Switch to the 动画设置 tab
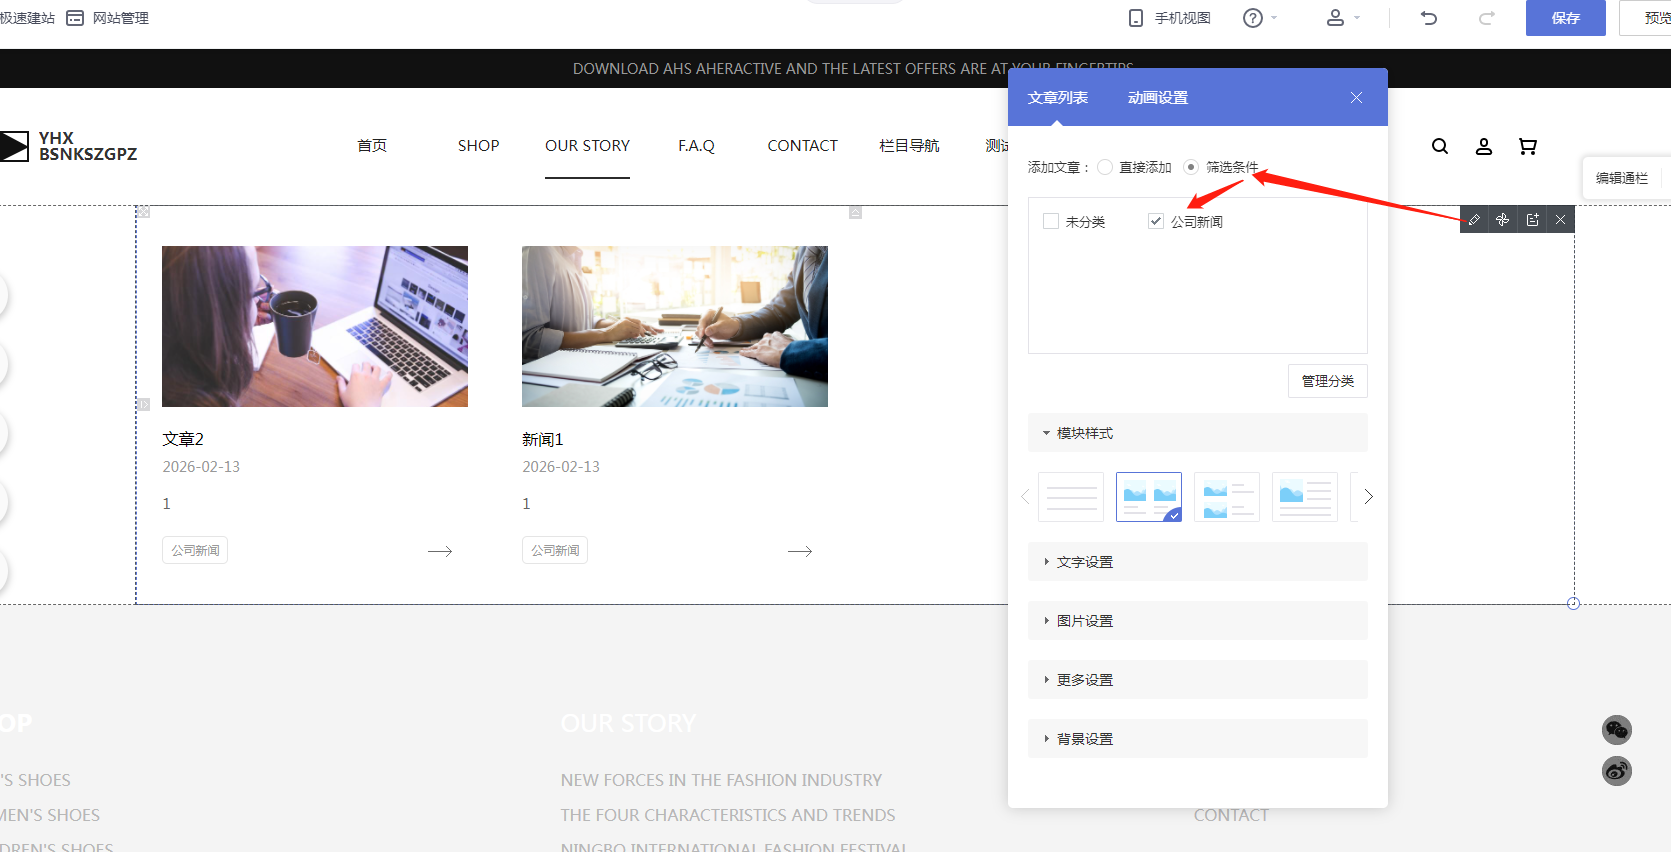Screen dimensions: 1671x852 coord(1157,98)
